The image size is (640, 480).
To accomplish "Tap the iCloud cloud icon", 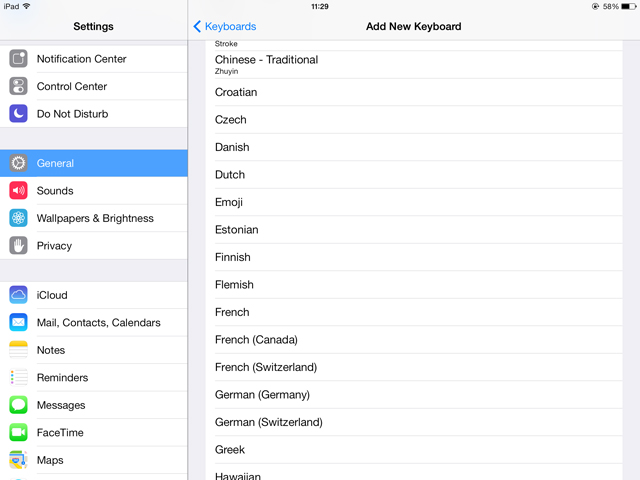I will point(18,295).
